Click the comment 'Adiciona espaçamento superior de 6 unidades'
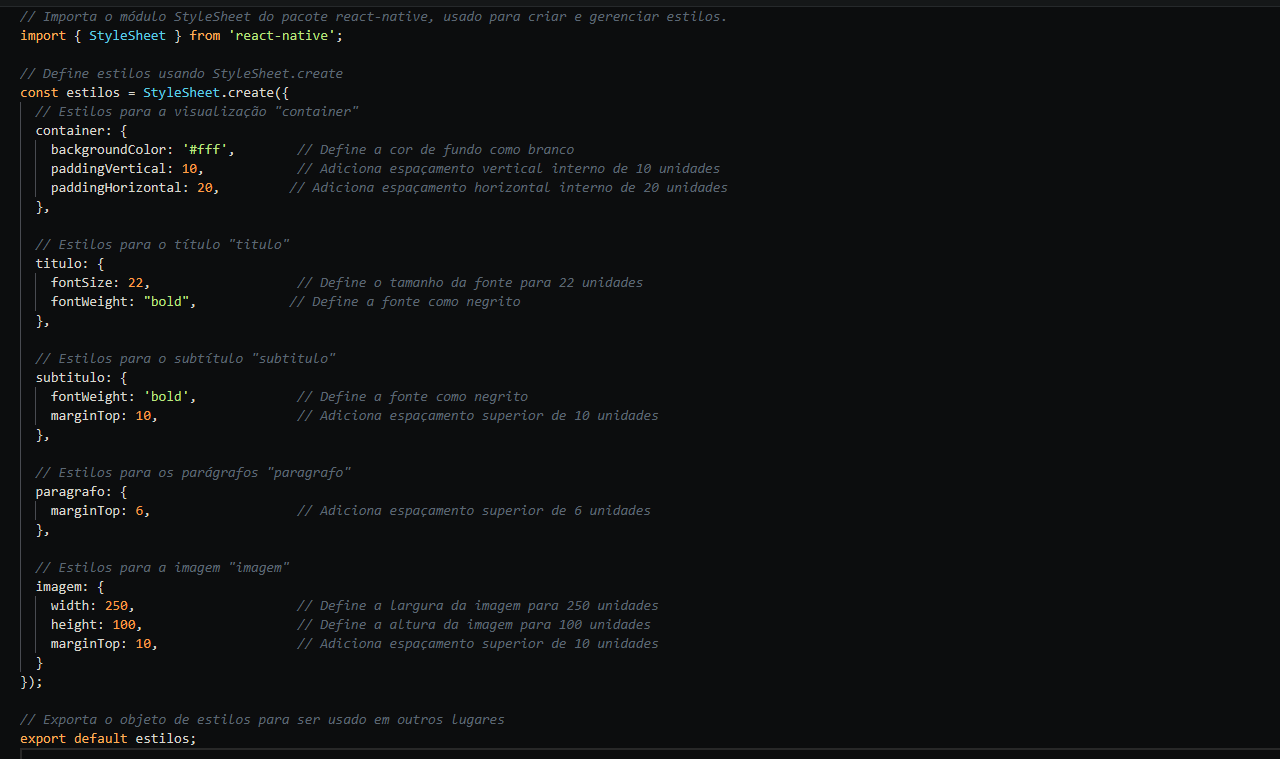 pyautogui.click(x=474, y=511)
